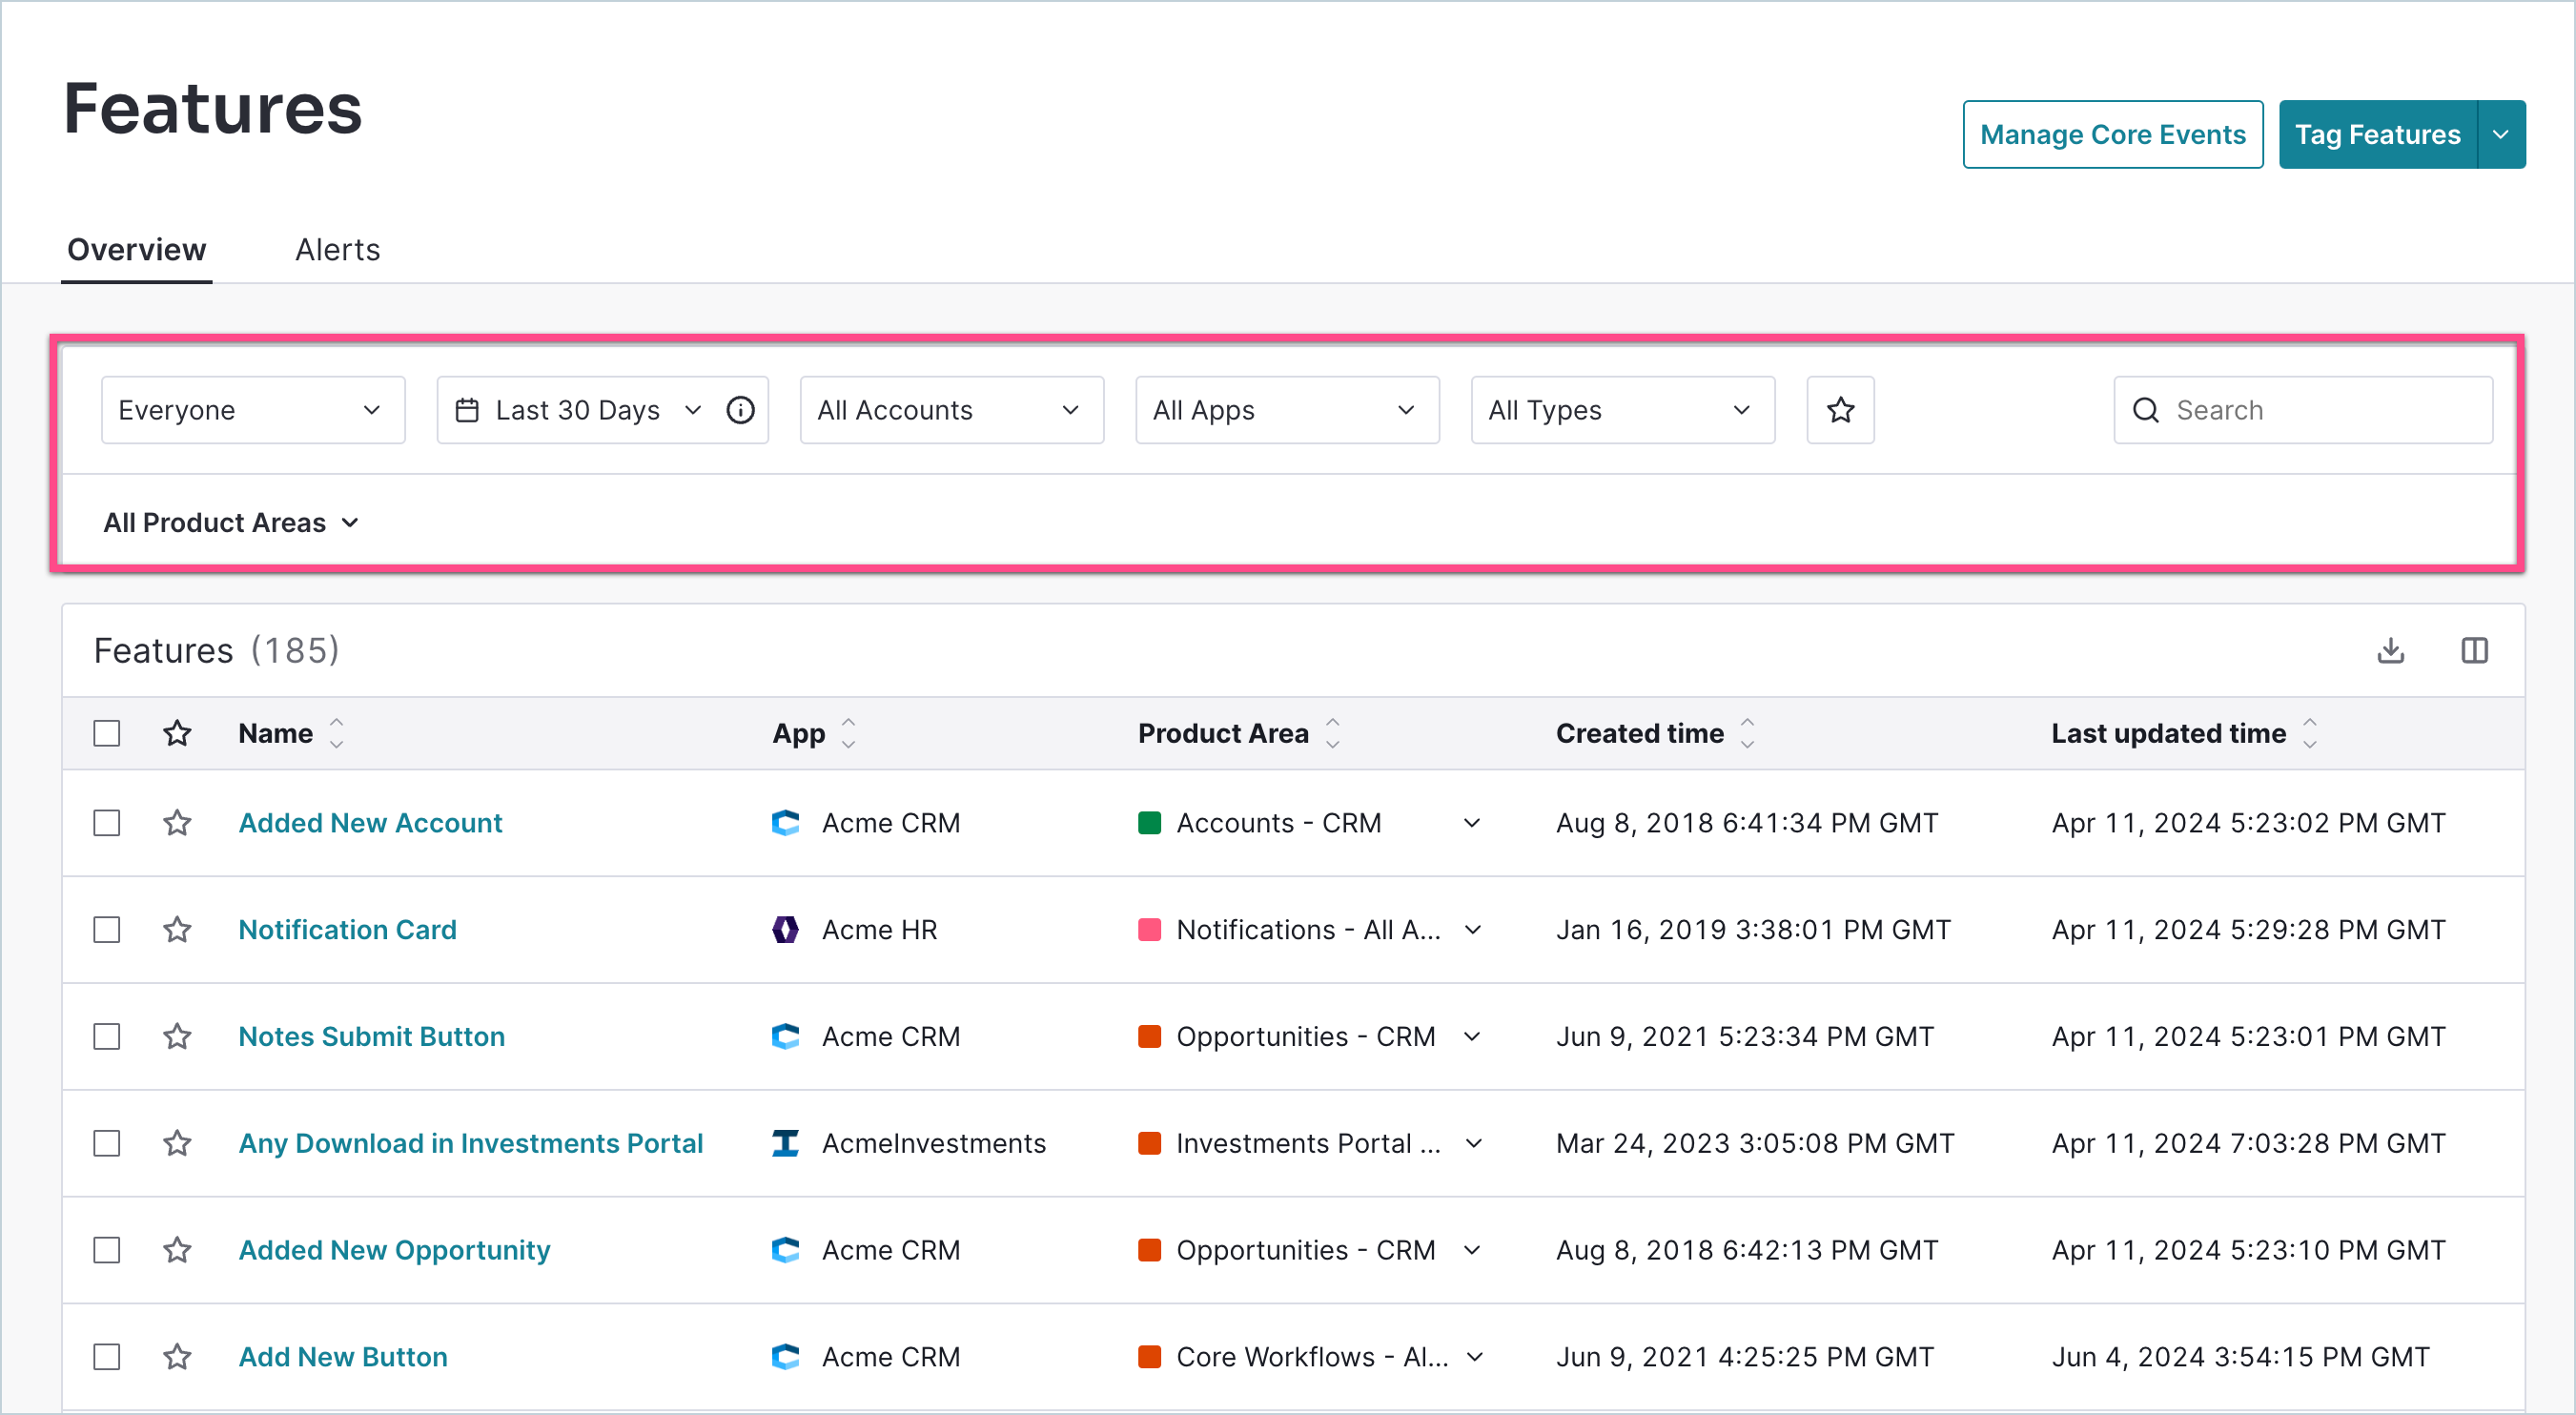
Task: Open the product area dropdown for Notes Submit Button
Action: pyautogui.click(x=1472, y=1036)
